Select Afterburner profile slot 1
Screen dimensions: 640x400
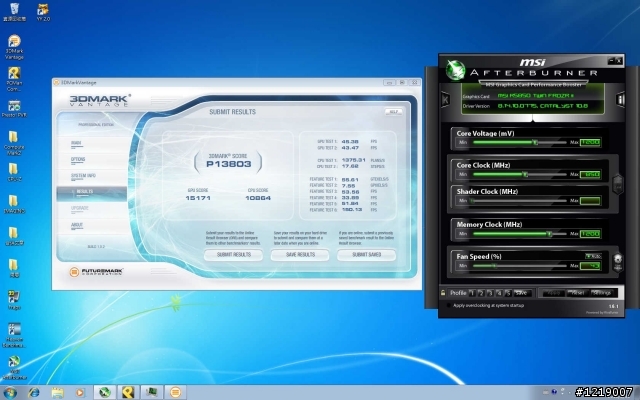472,293
